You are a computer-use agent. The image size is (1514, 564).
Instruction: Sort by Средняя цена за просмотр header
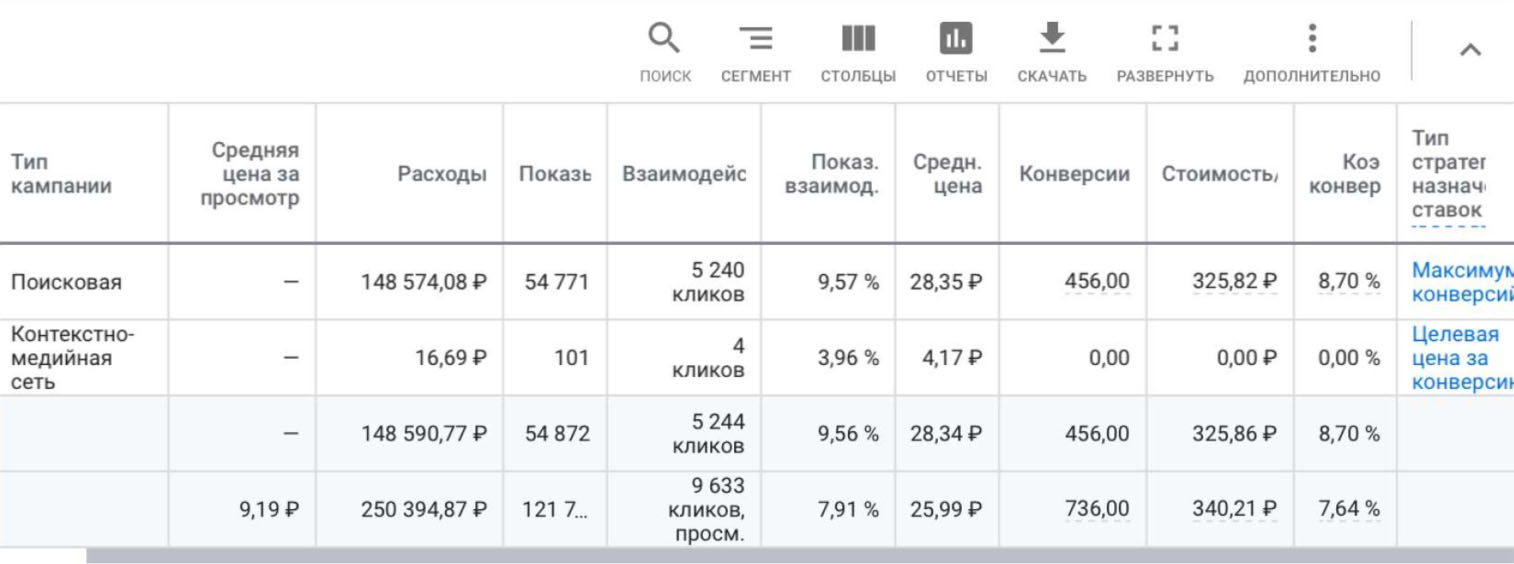pyautogui.click(x=256, y=174)
